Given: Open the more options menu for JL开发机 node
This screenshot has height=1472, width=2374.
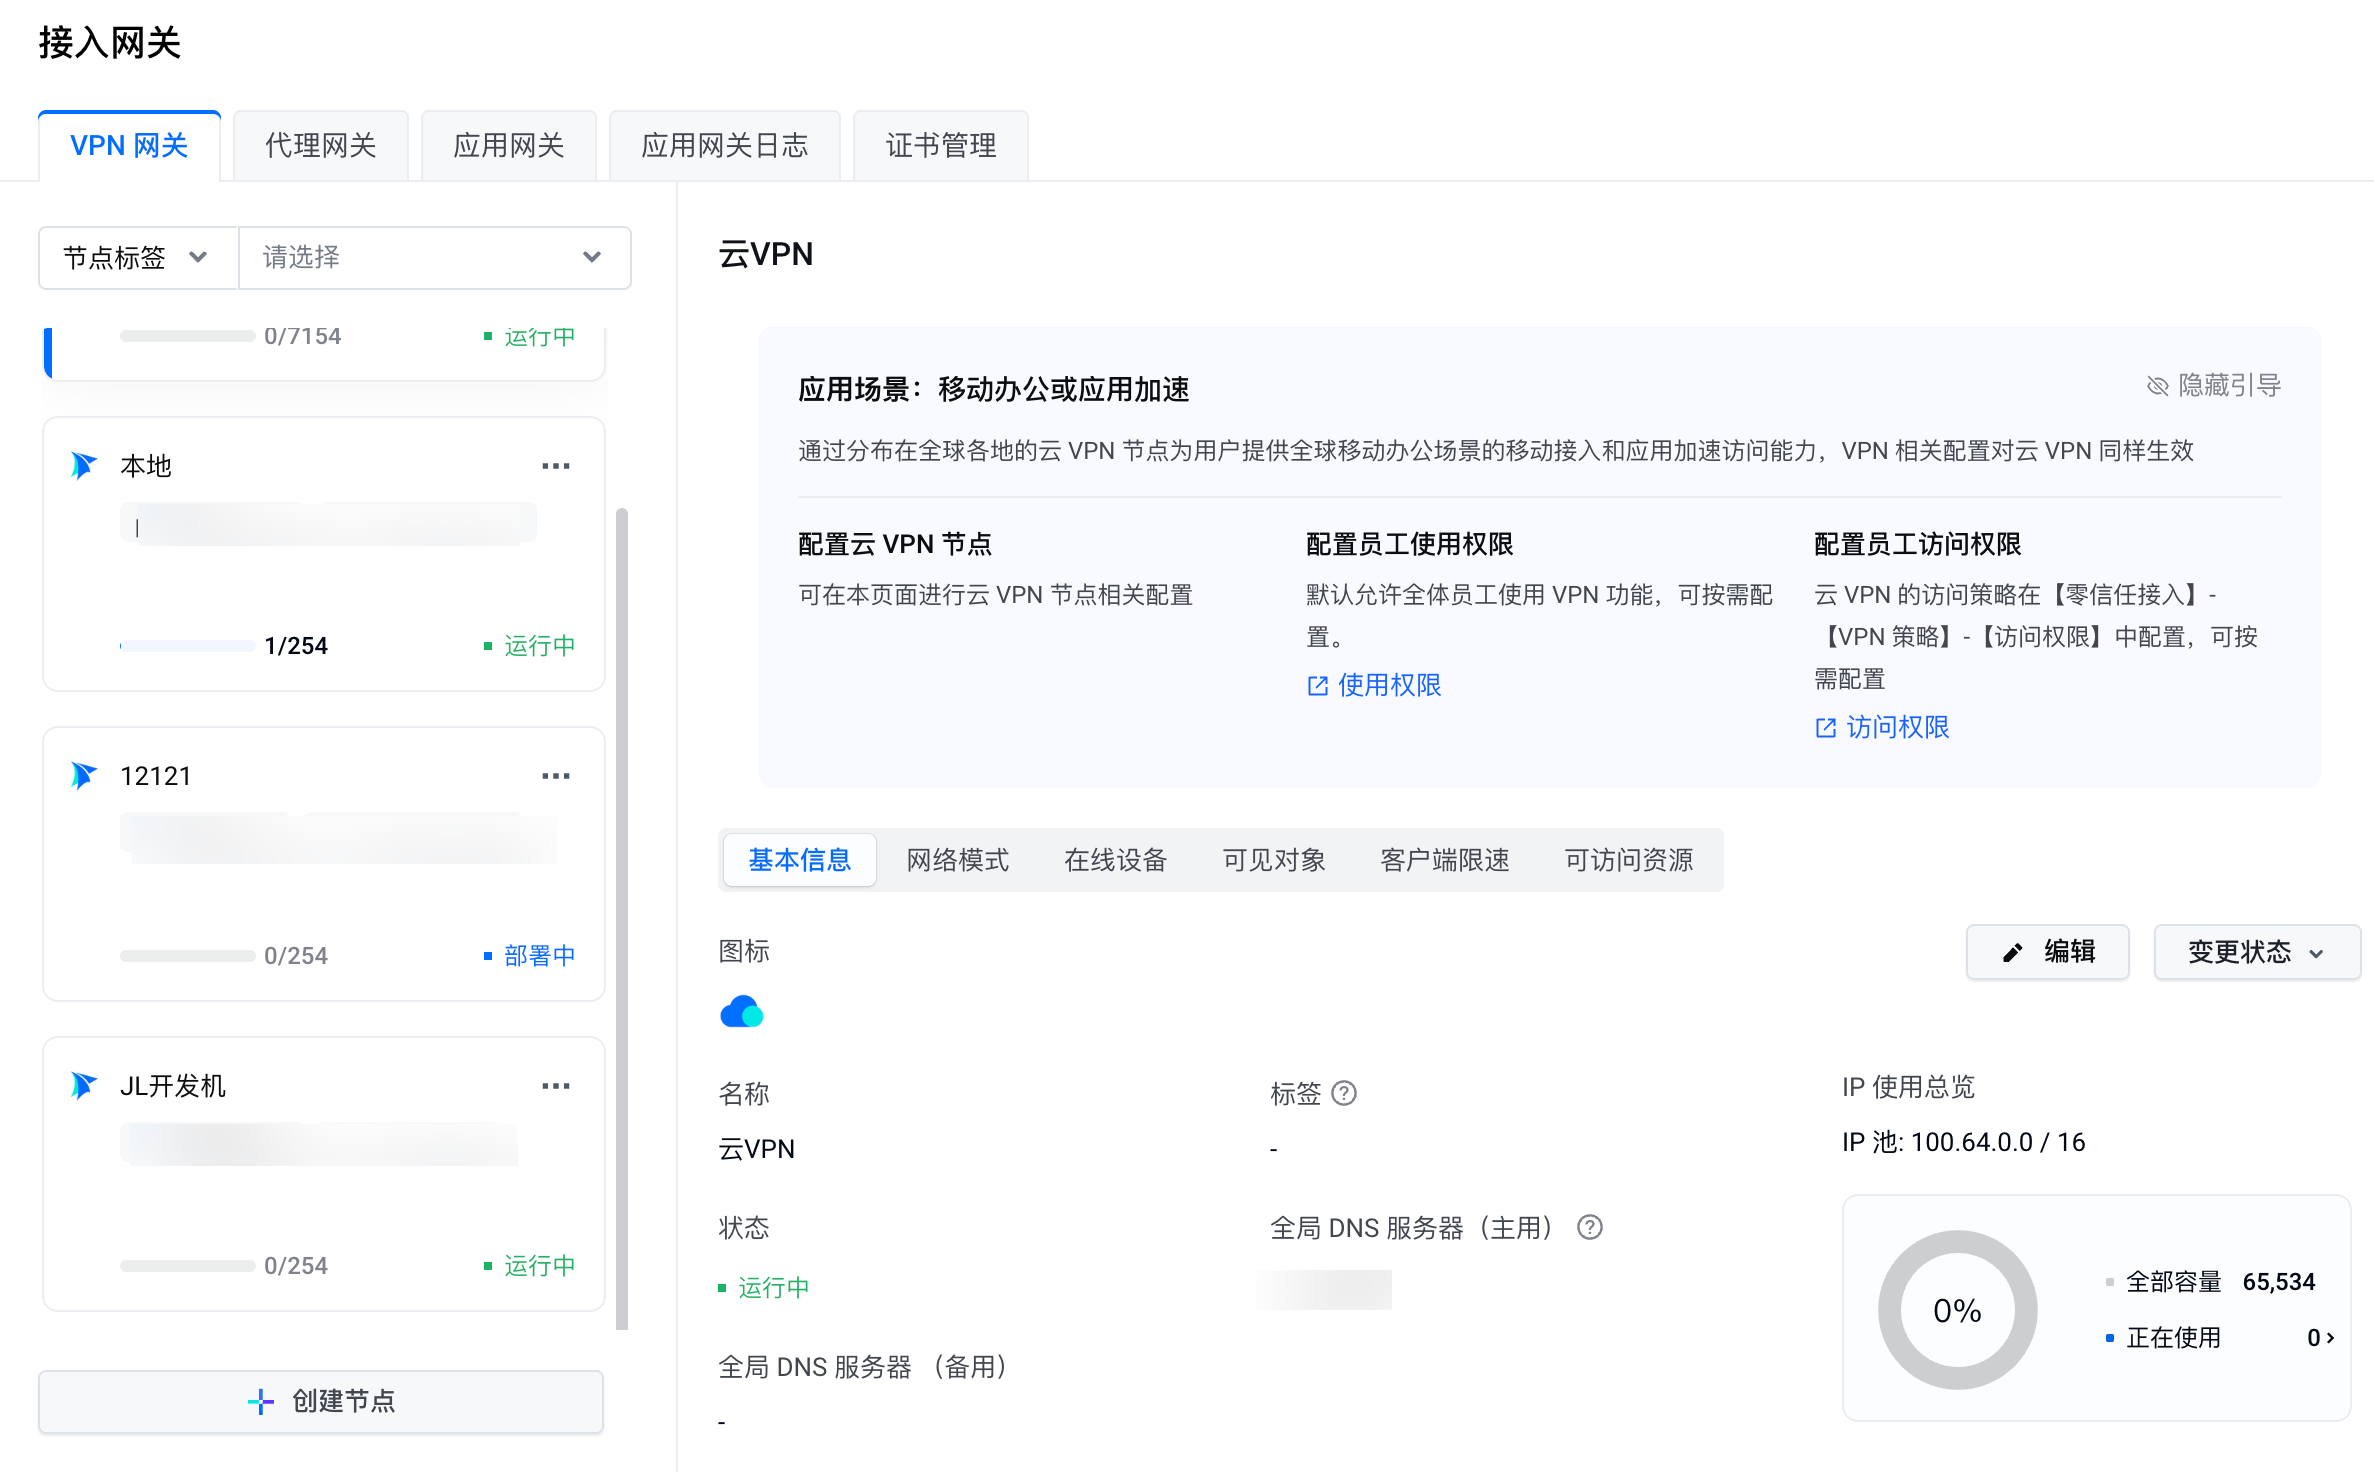Looking at the screenshot, I should pos(555,1086).
